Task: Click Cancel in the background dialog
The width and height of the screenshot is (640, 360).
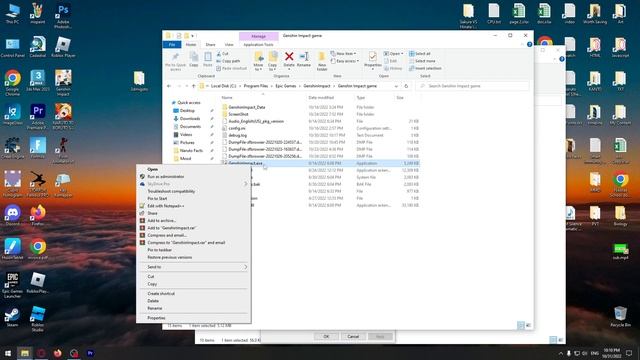Action: (353, 337)
